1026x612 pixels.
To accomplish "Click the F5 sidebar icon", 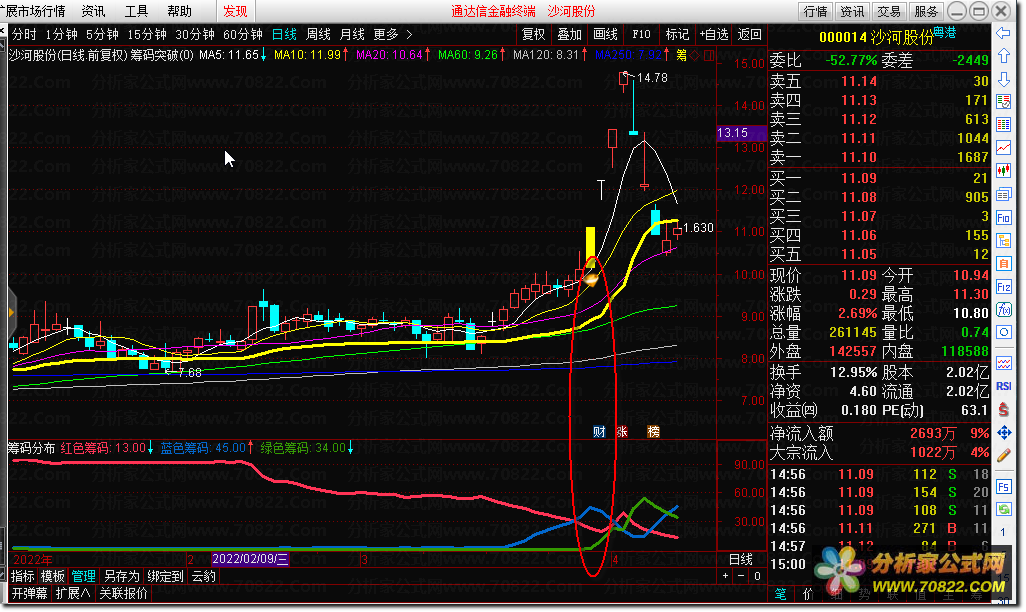I will (1003, 486).
